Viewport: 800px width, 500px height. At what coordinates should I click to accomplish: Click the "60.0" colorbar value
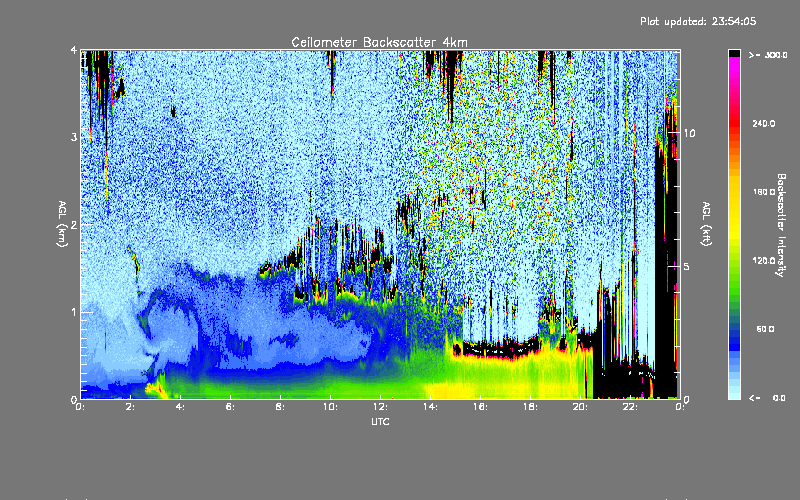765,329
